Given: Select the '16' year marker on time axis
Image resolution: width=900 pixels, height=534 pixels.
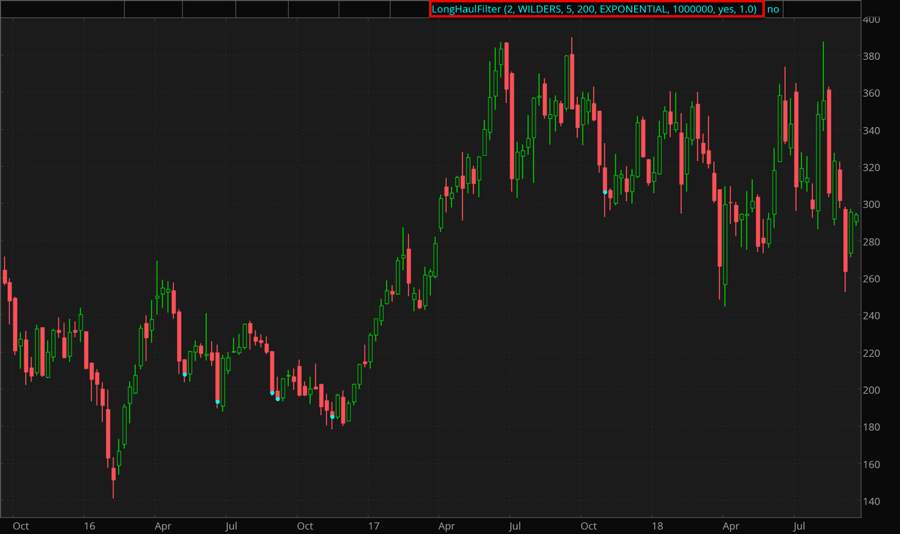Looking at the screenshot, I should (90, 525).
